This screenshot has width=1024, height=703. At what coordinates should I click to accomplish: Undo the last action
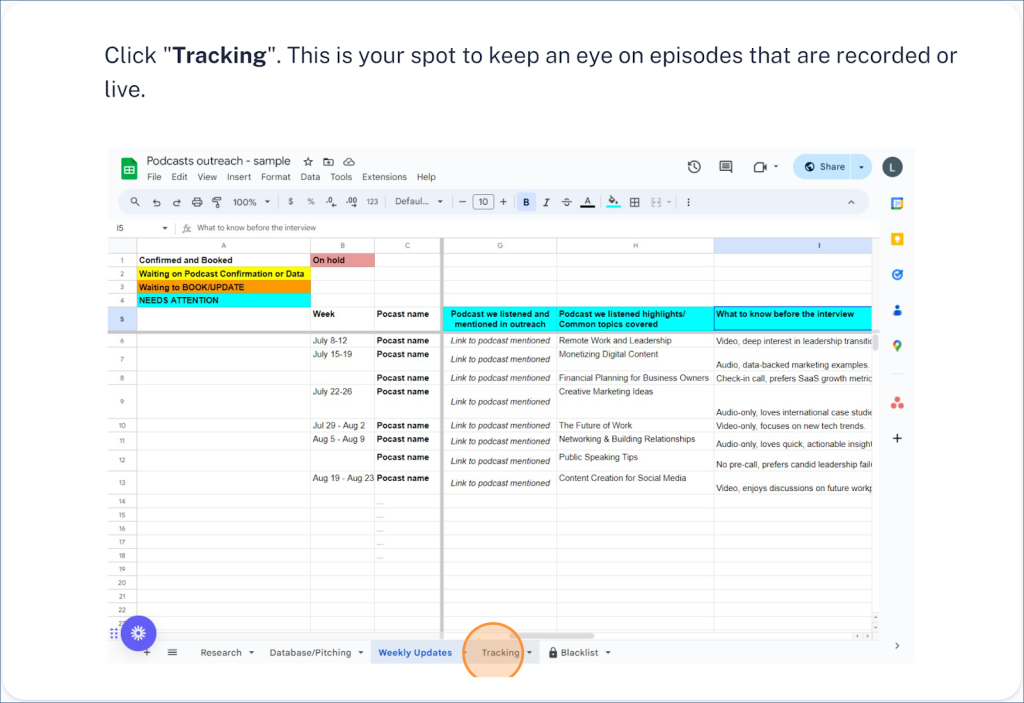click(x=156, y=203)
